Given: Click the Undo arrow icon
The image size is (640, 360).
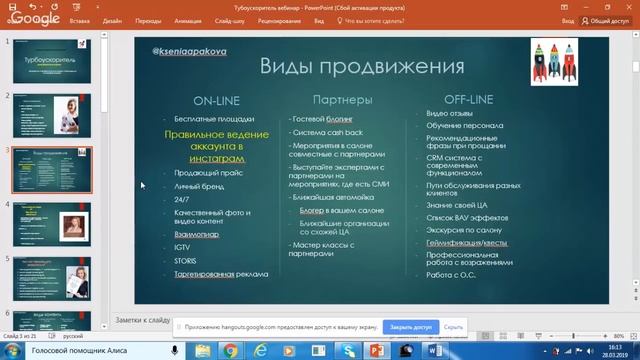Looking at the screenshot, I should pyautogui.click(x=33, y=7).
